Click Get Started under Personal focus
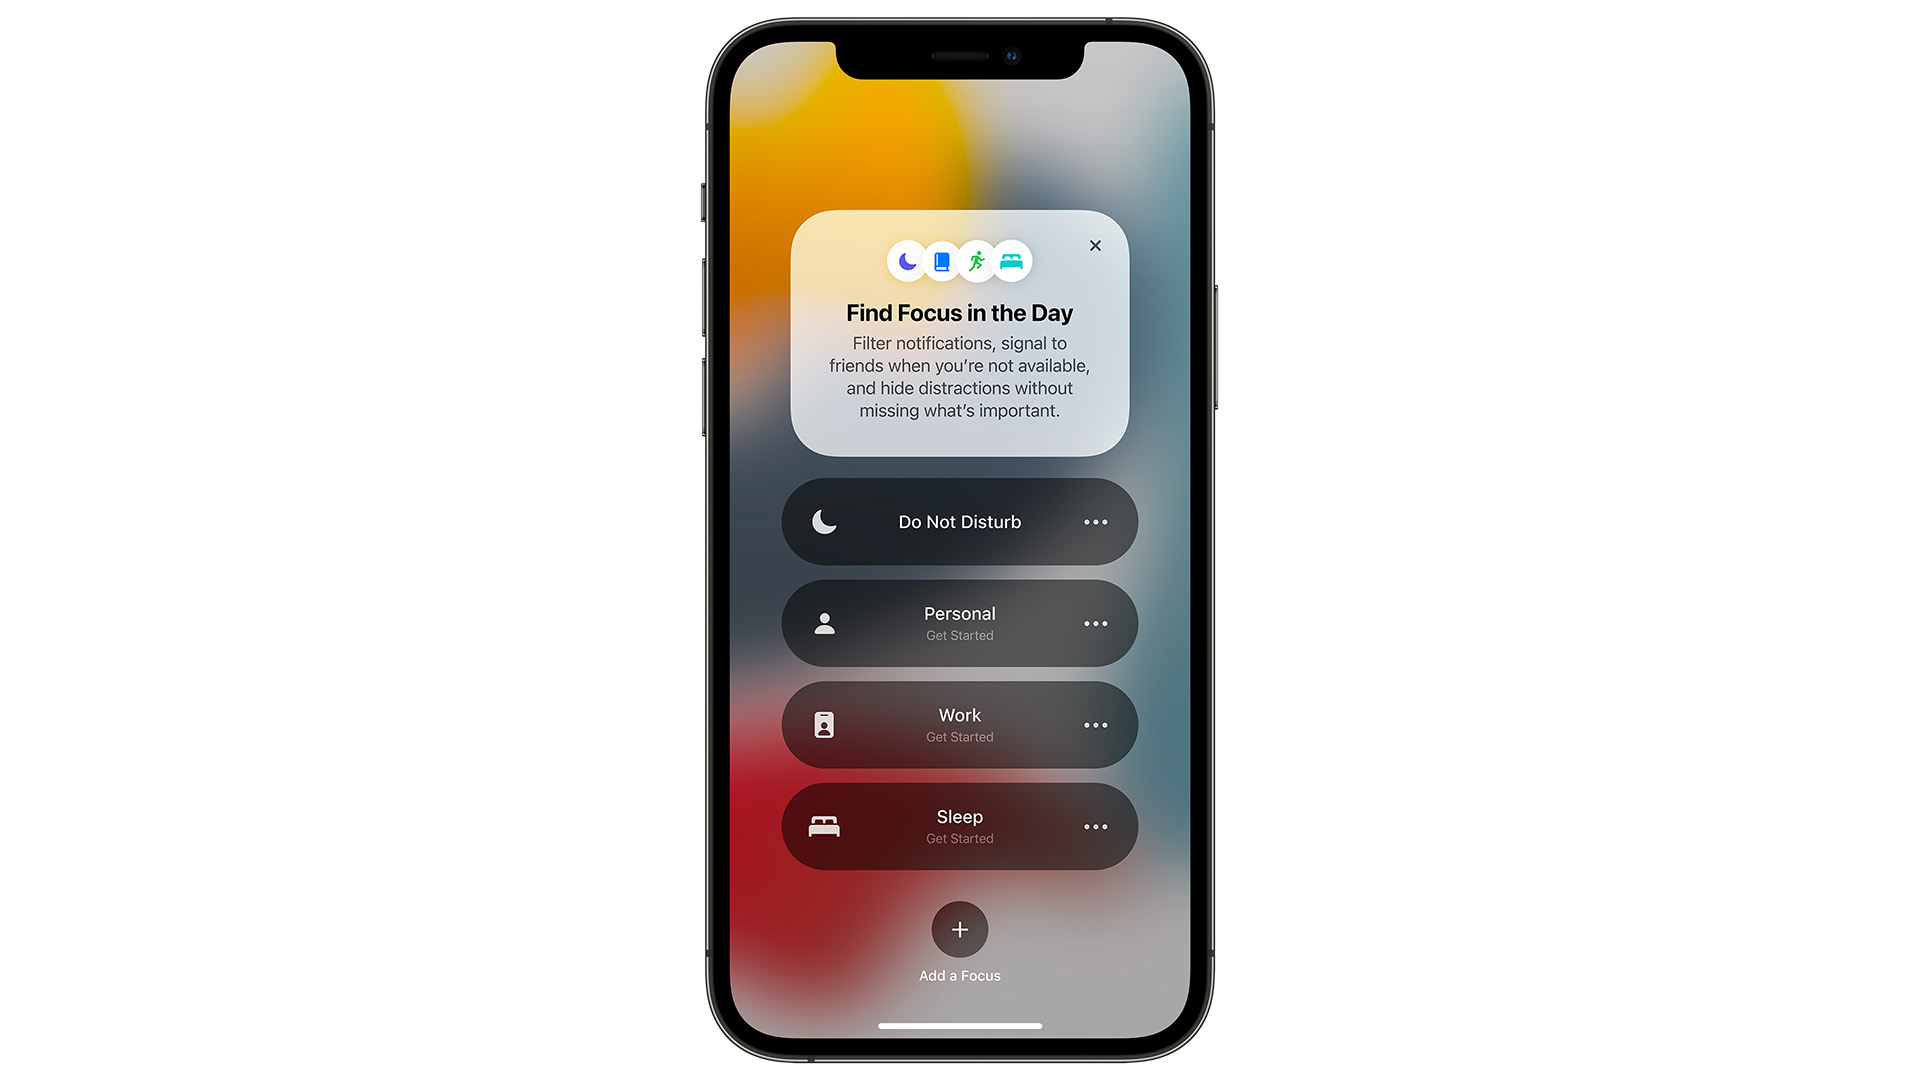This screenshot has width=1920, height=1080. tap(960, 636)
